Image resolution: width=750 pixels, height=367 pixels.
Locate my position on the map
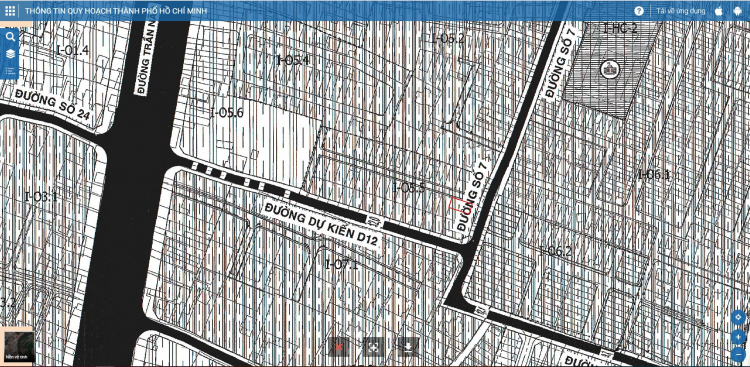[x=738, y=318]
